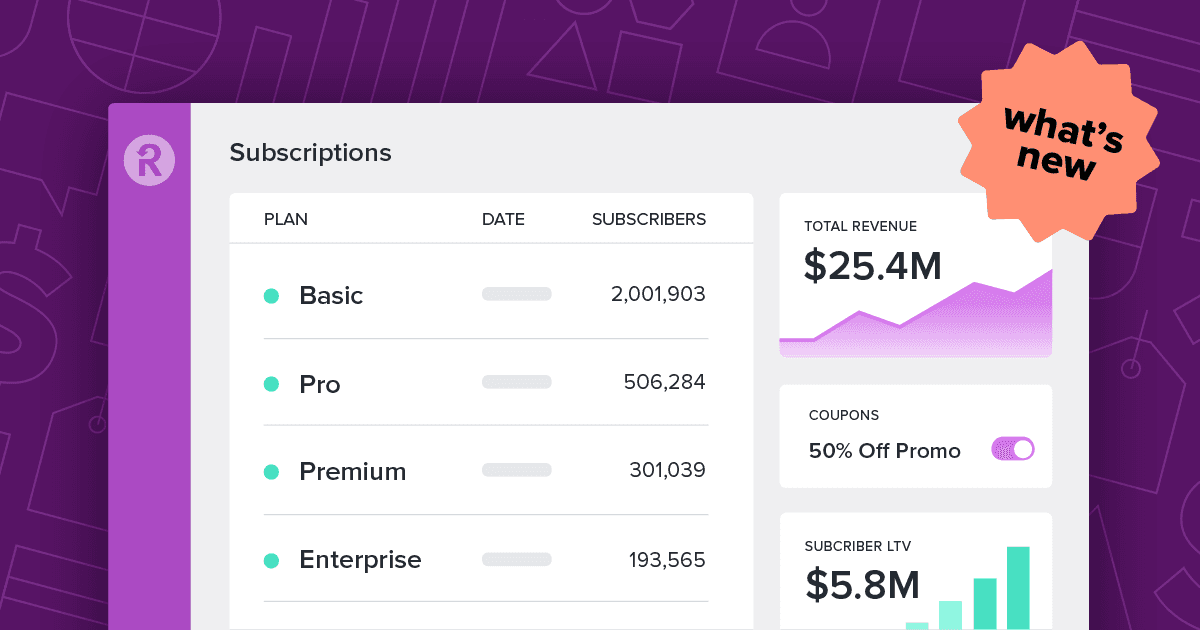The height and width of the screenshot is (630, 1200).
Task: Click the green dot beside Premium plan
Action: click(x=271, y=472)
